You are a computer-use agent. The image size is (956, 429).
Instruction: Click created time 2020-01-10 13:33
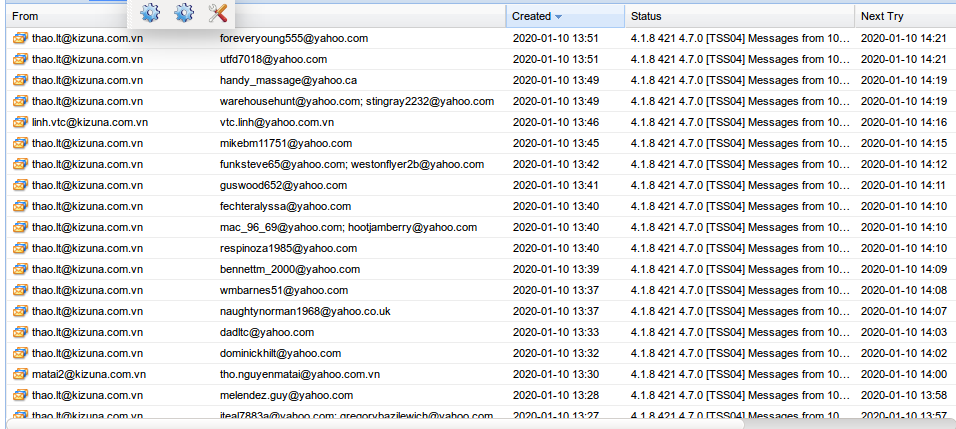pos(555,333)
